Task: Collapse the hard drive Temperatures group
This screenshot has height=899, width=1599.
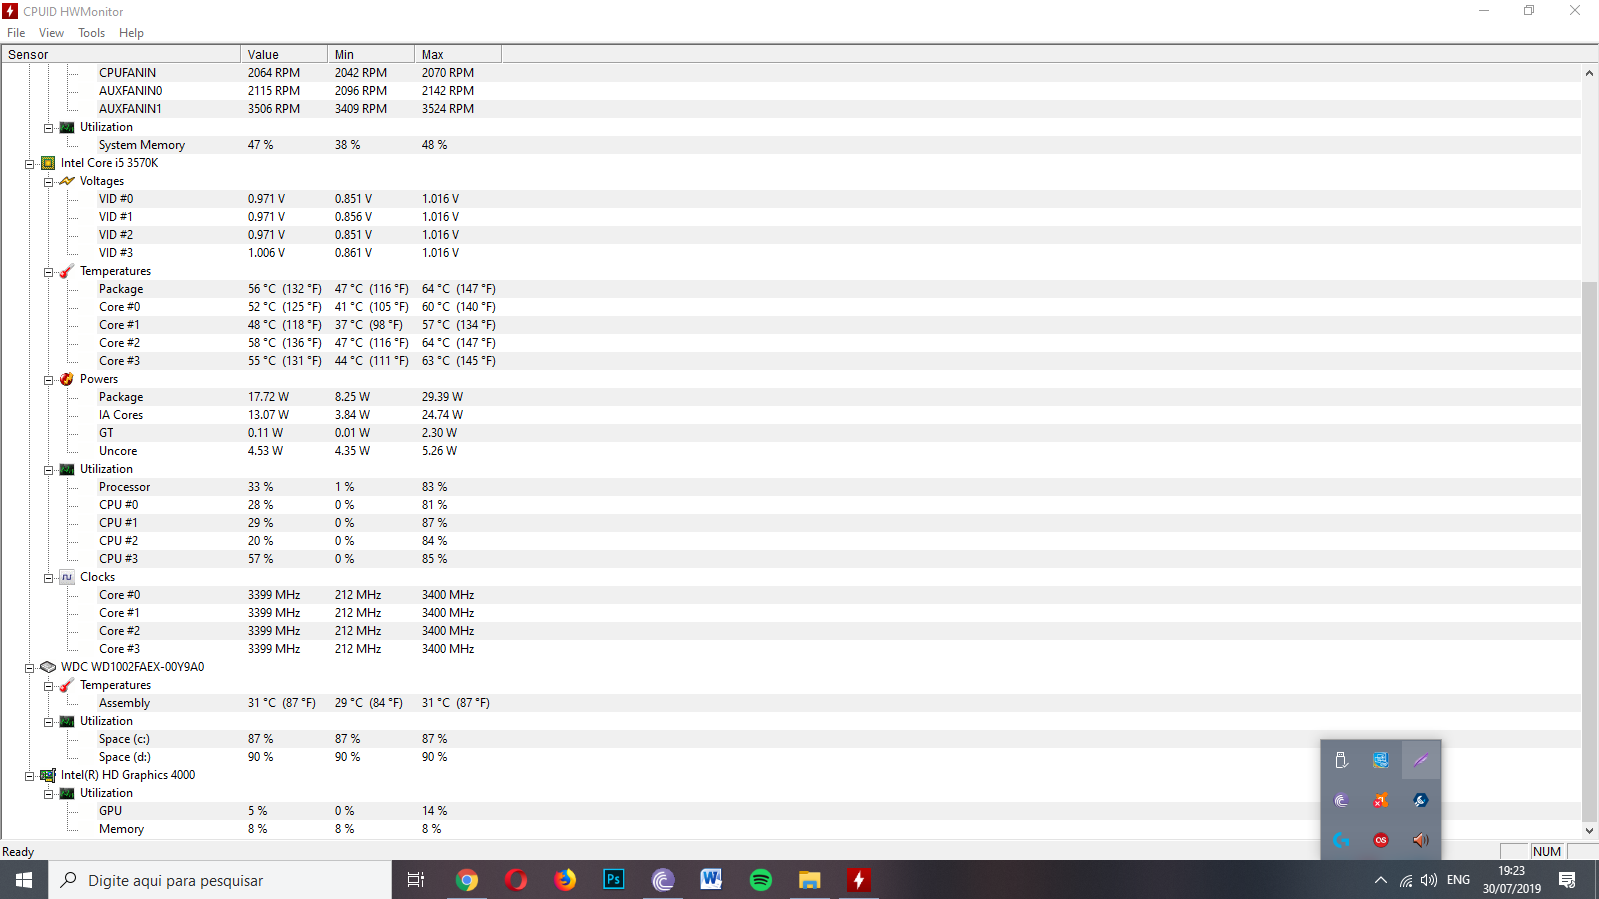Action: tap(49, 686)
